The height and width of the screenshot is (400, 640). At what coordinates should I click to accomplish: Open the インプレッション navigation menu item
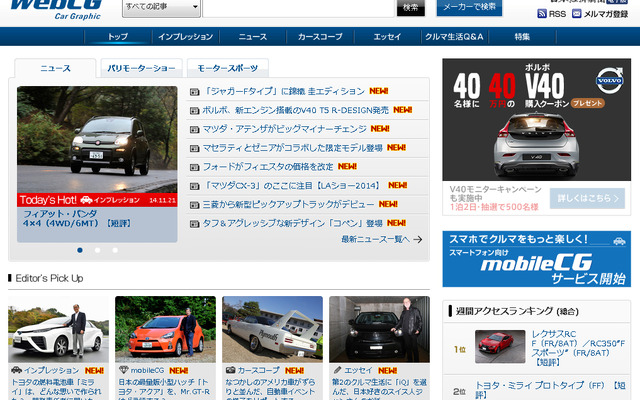pyautogui.click(x=185, y=37)
